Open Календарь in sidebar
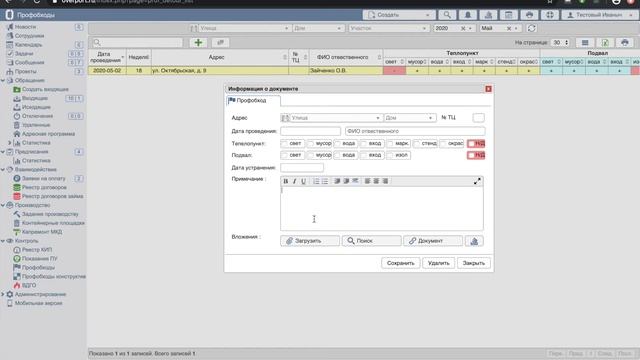640x360 pixels. 29,44
